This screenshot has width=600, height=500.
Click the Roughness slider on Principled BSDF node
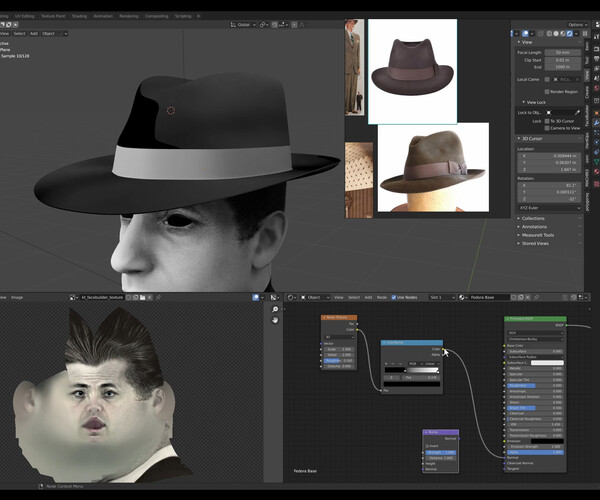point(535,386)
